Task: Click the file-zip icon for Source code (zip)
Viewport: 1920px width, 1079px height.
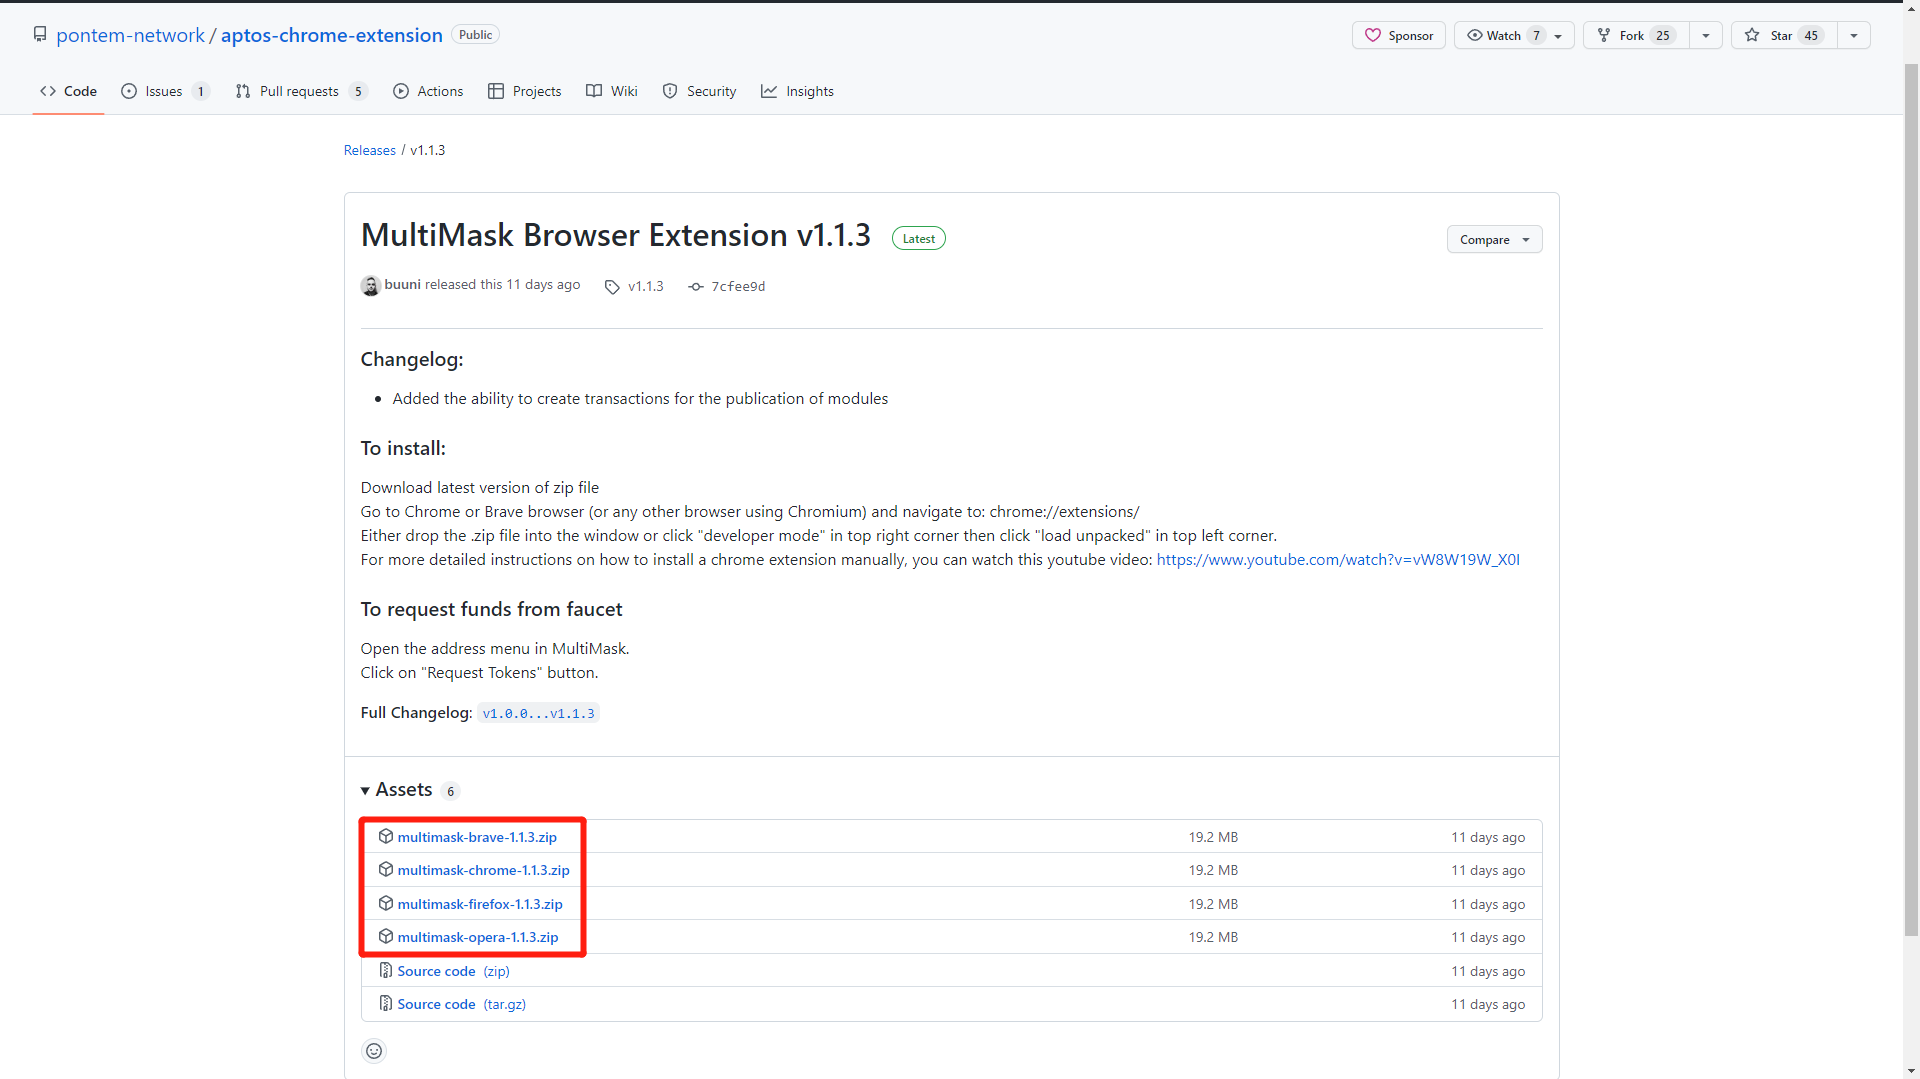Action: (385, 970)
